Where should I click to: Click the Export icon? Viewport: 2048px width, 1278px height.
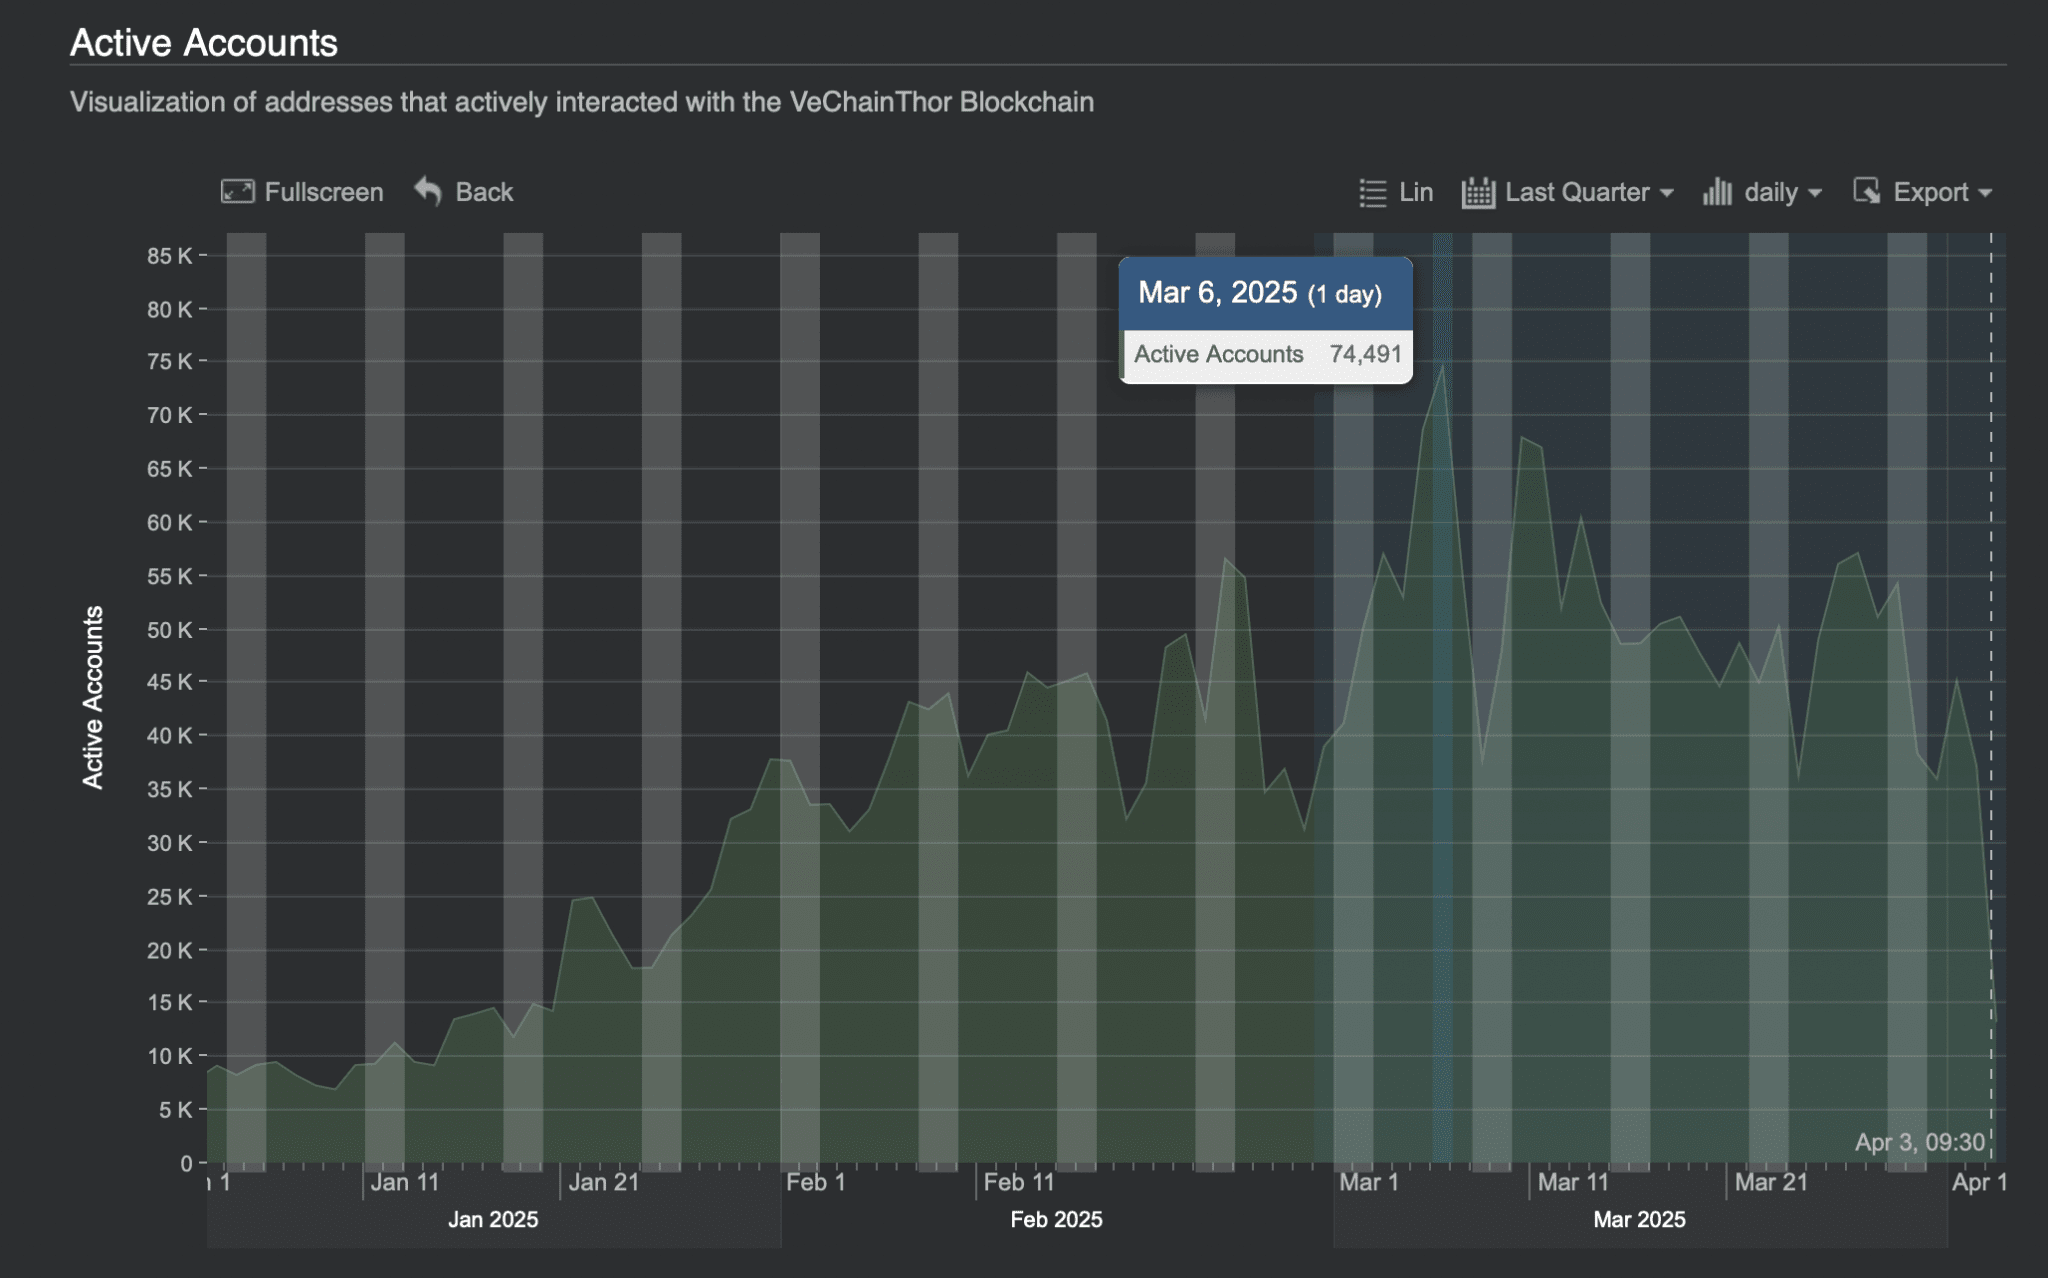pyautogui.click(x=1866, y=191)
